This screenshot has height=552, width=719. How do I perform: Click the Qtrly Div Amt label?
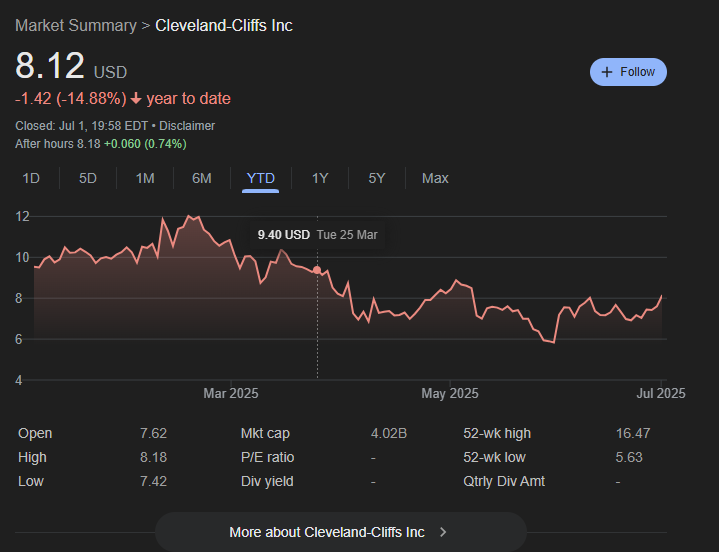[x=504, y=481]
